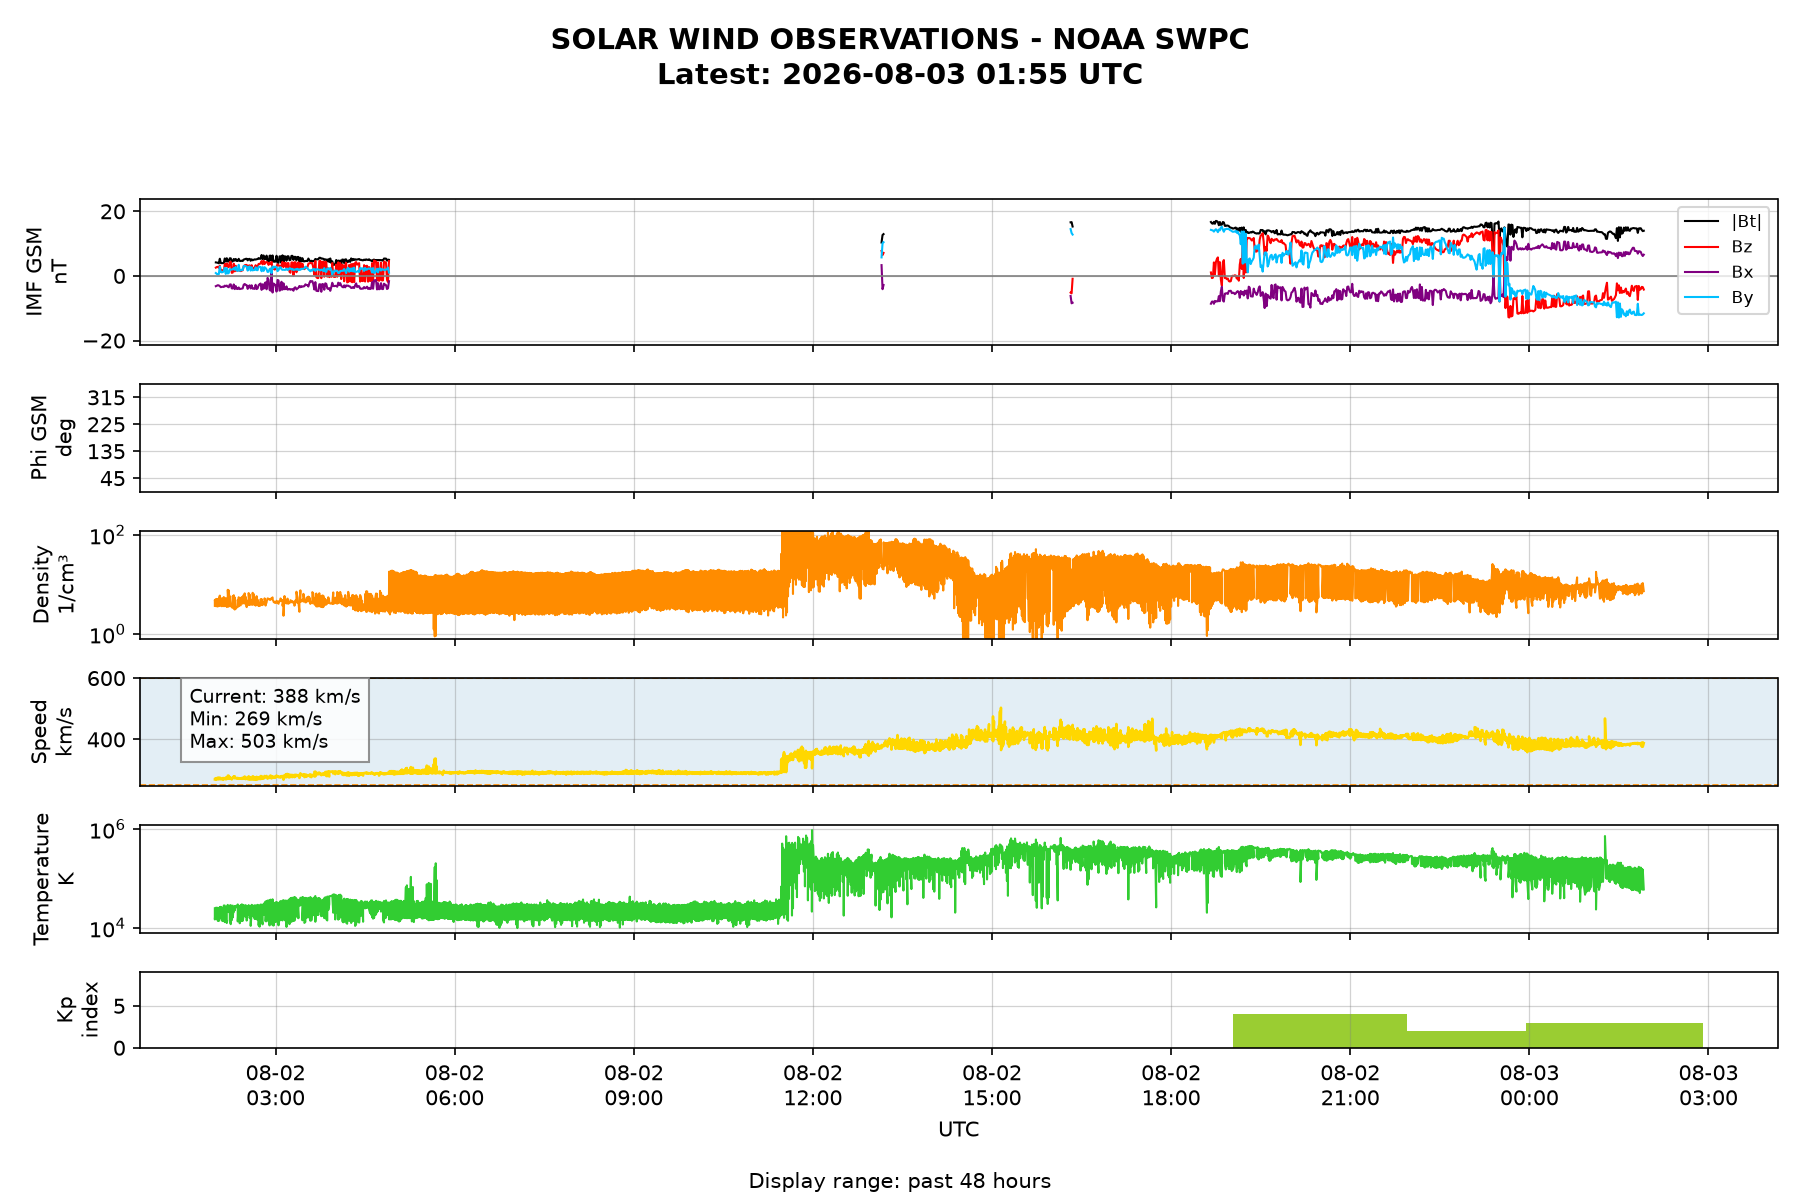Click the Max: 503 km/s text

[x=259, y=741]
